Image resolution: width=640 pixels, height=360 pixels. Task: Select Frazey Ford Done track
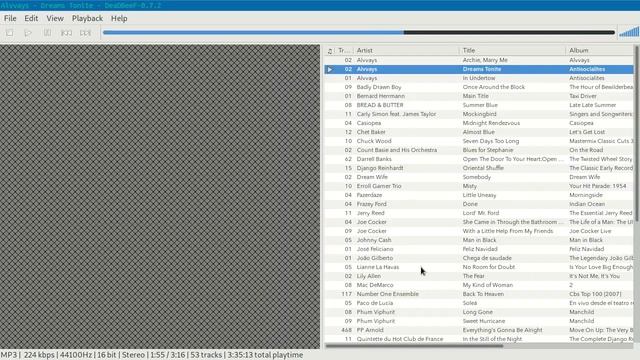[479, 204]
